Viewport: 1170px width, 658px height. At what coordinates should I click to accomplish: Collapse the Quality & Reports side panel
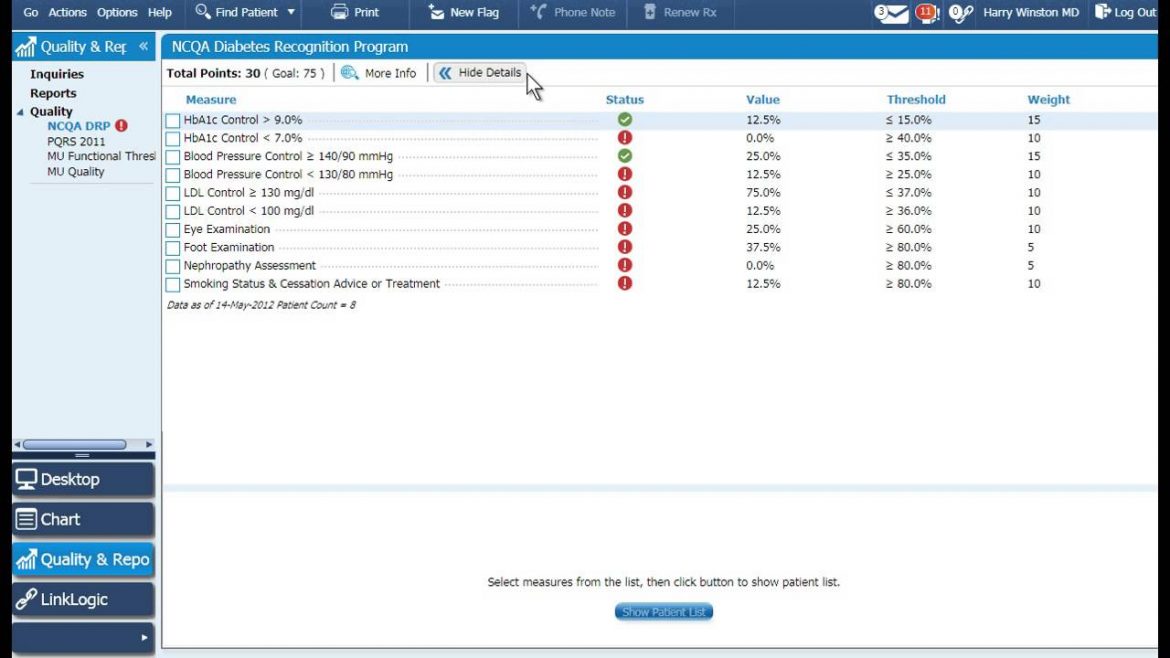pyautogui.click(x=144, y=47)
